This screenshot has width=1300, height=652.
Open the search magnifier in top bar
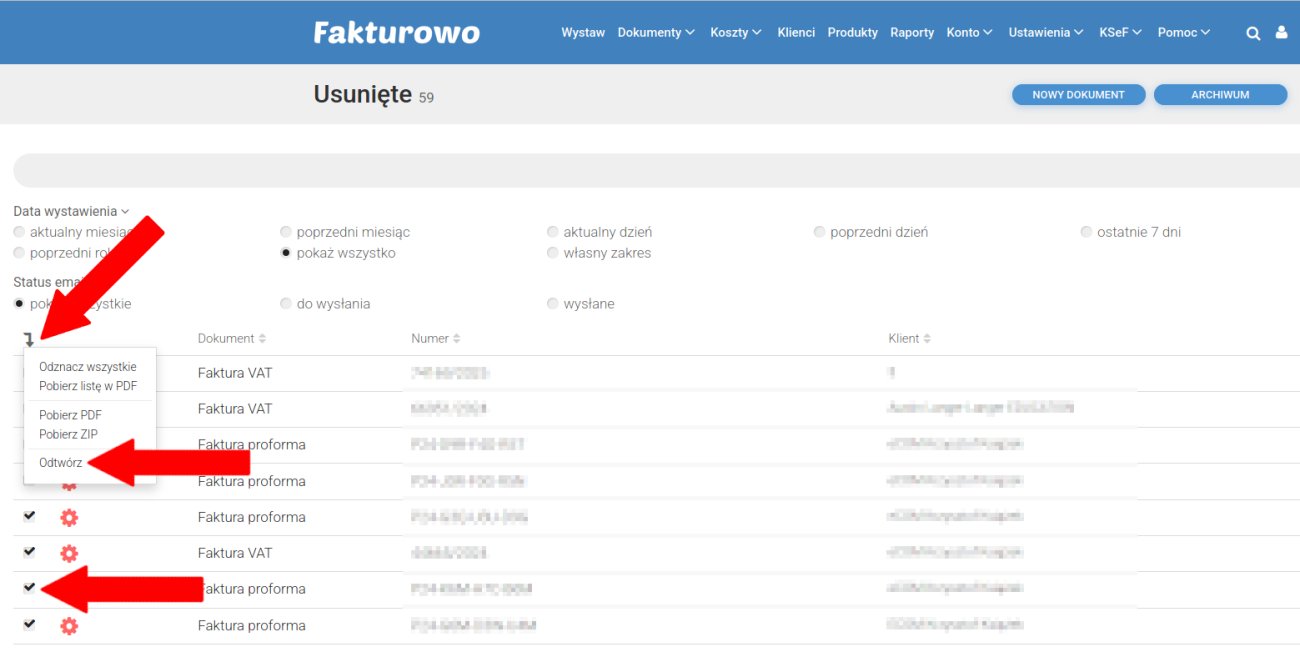[x=1252, y=33]
